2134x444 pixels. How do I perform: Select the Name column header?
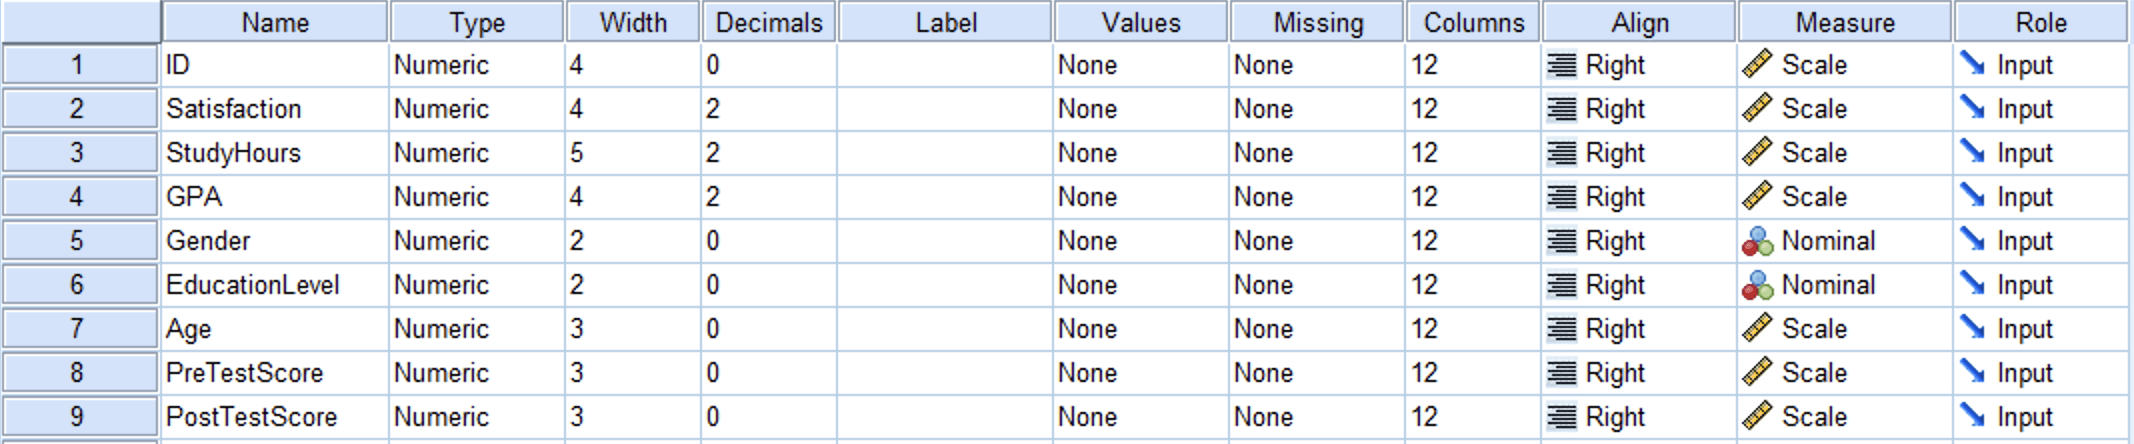[x=275, y=22]
